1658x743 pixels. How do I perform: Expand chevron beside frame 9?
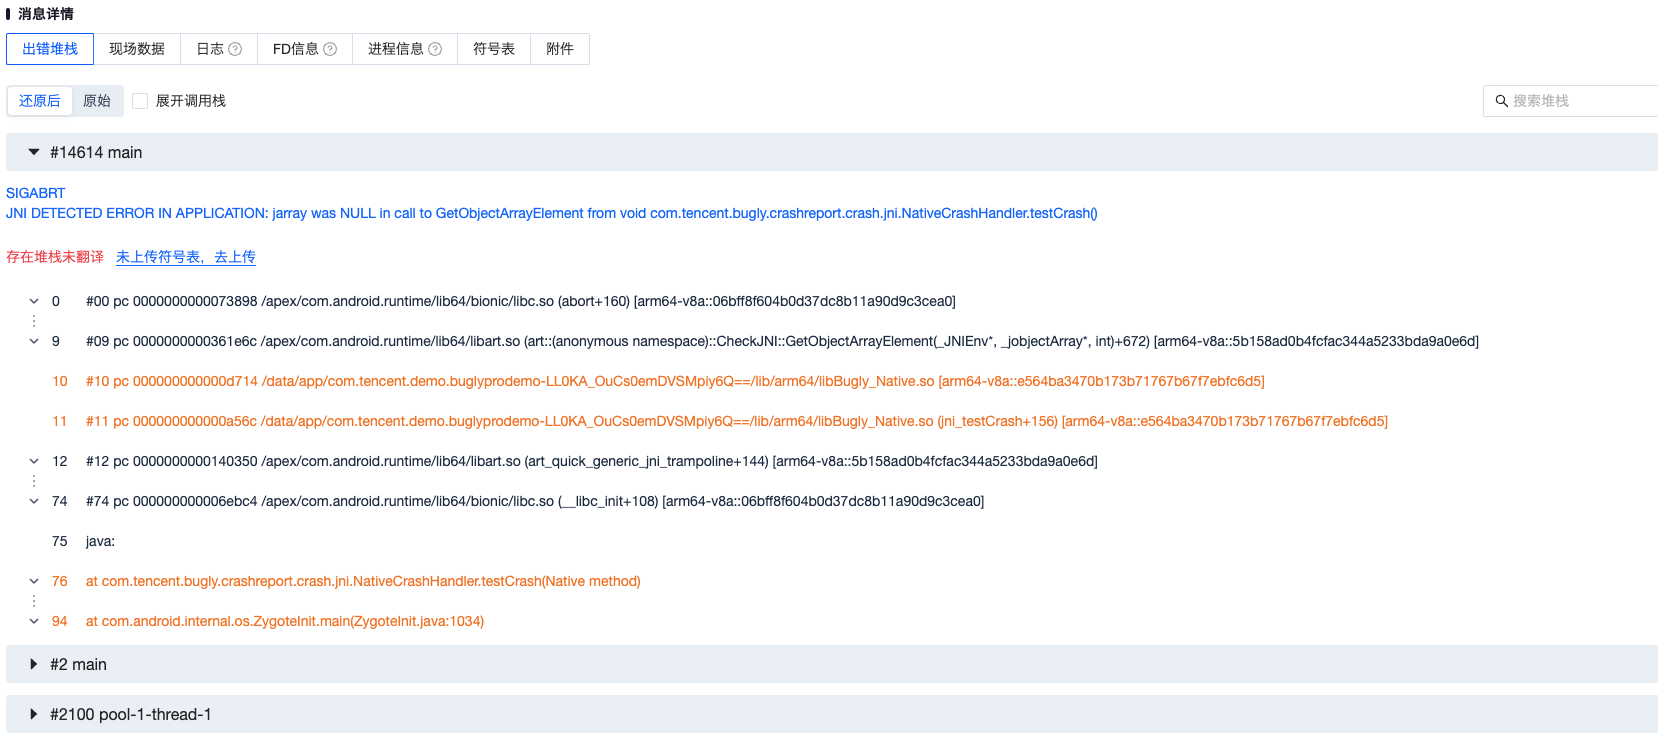tap(34, 341)
